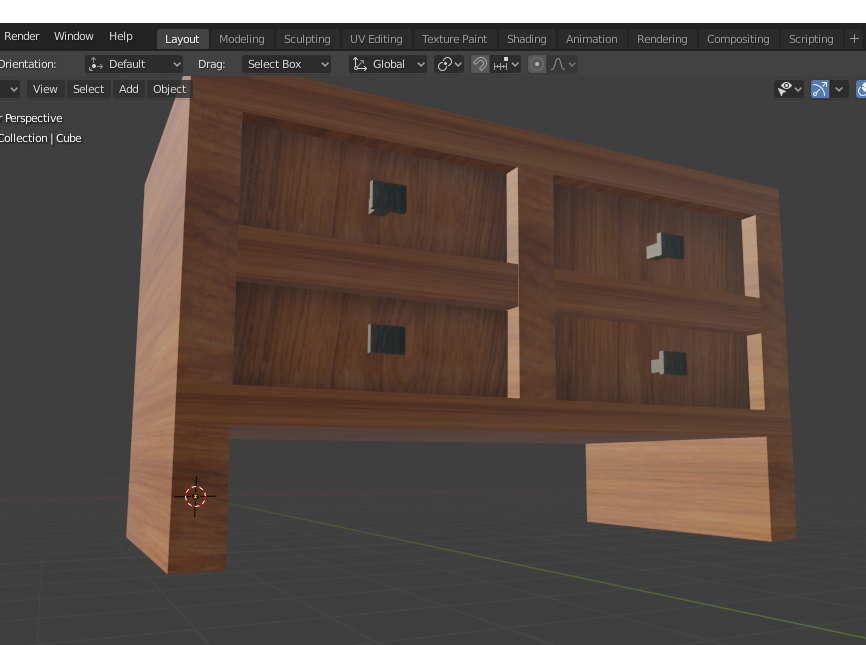Switch to the Sculpting workspace tab
The height and width of the screenshot is (645, 866).
click(x=307, y=39)
